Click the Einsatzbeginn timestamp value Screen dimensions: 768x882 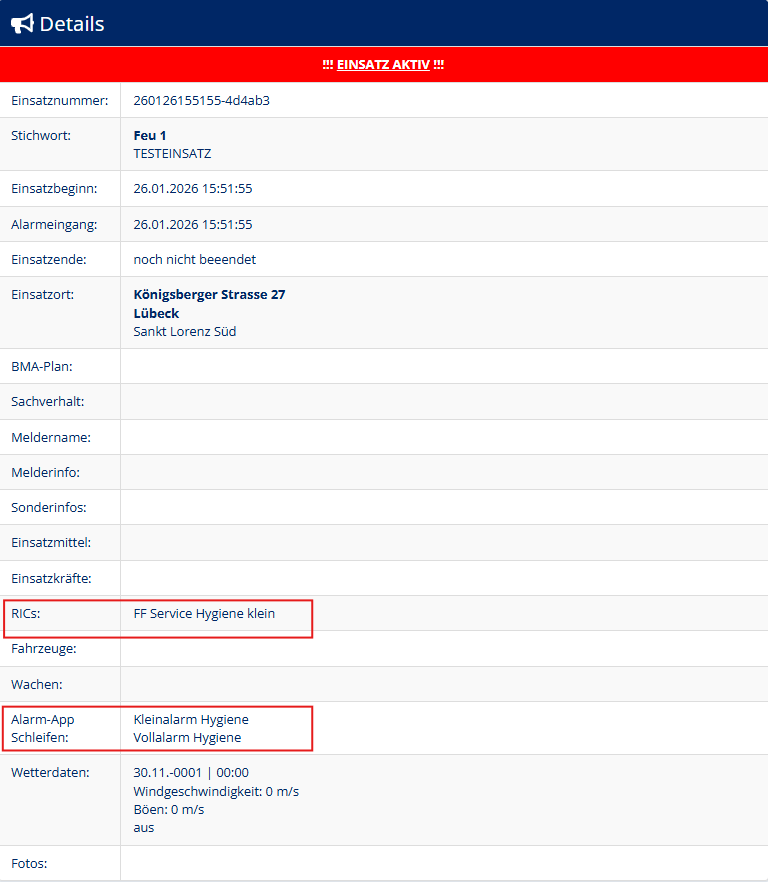tap(192, 188)
